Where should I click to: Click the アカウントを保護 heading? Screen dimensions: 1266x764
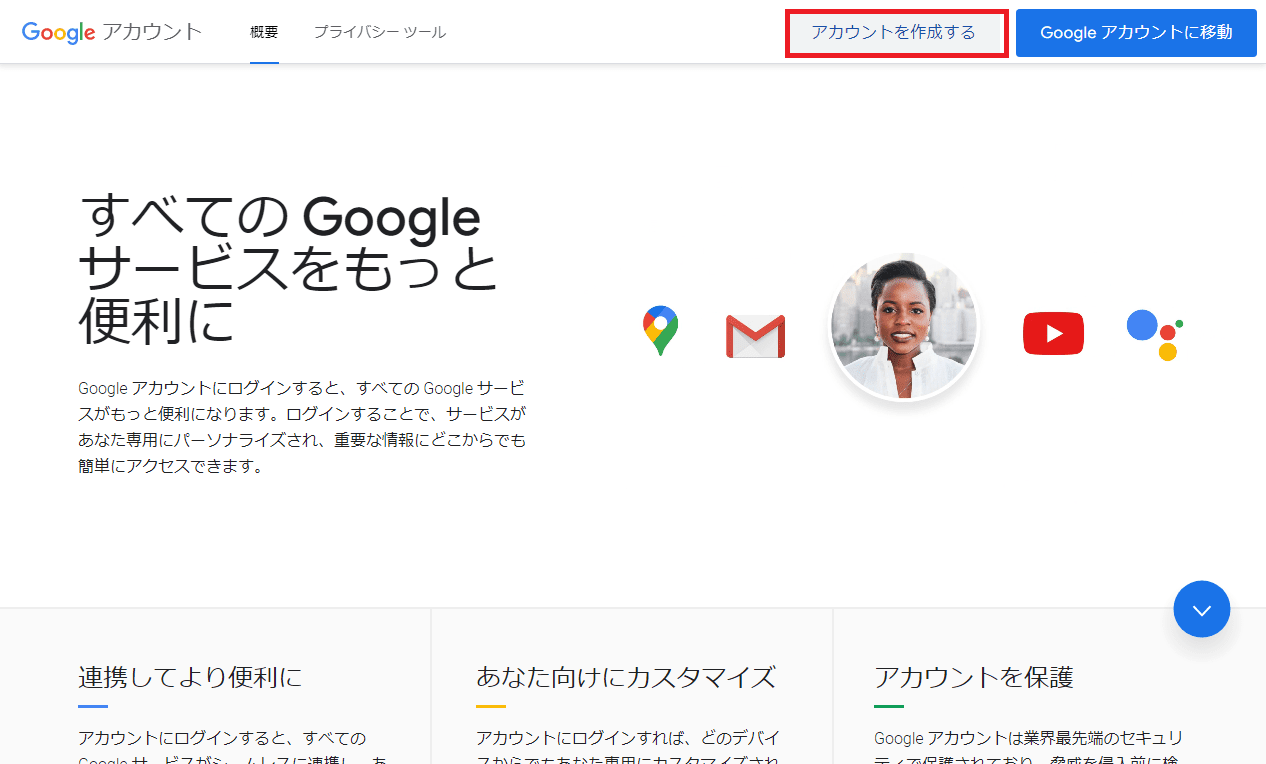pyautogui.click(x=974, y=677)
